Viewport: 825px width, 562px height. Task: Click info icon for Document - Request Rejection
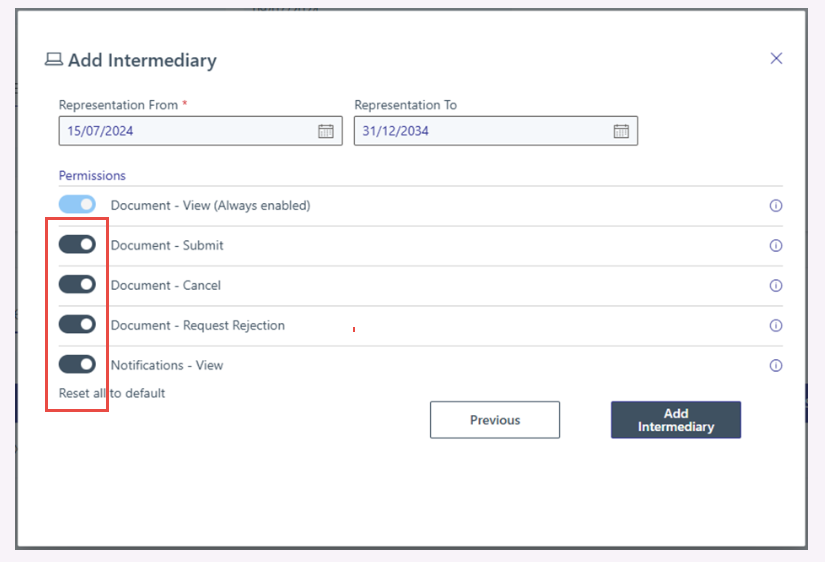click(x=776, y=326)
